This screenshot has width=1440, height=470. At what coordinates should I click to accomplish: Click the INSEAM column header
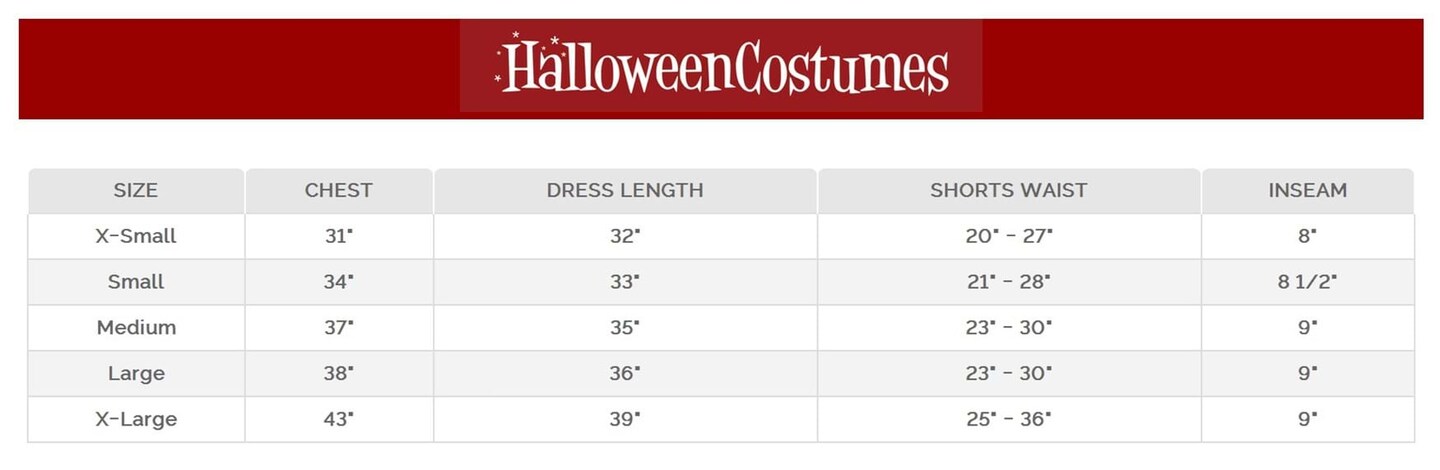[x=1307, y=190]
